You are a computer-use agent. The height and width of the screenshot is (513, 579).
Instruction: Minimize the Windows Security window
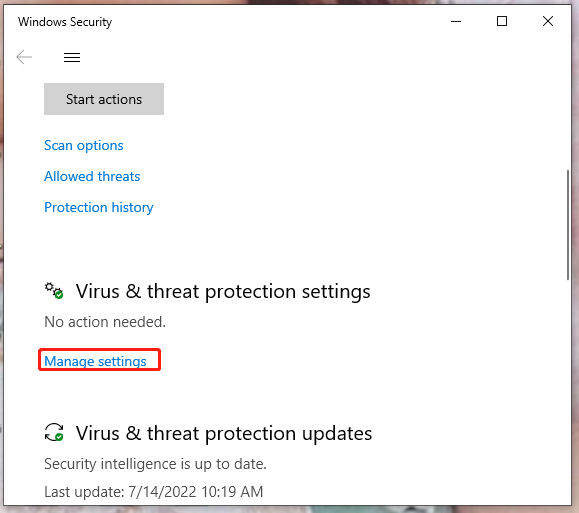click(x=456, y=21)
